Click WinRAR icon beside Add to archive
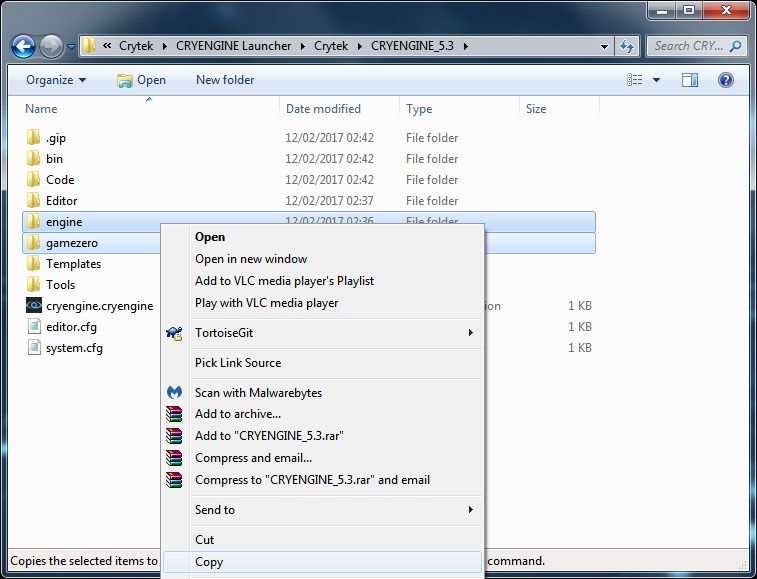 coord(174,414)
